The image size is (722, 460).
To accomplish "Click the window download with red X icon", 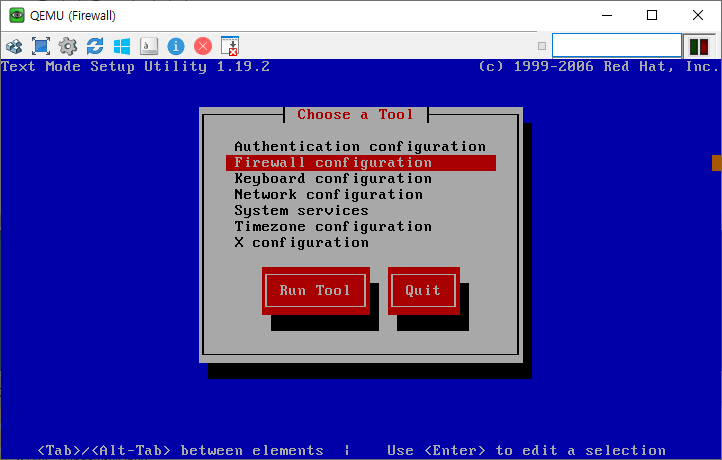I will coord(230,46).
